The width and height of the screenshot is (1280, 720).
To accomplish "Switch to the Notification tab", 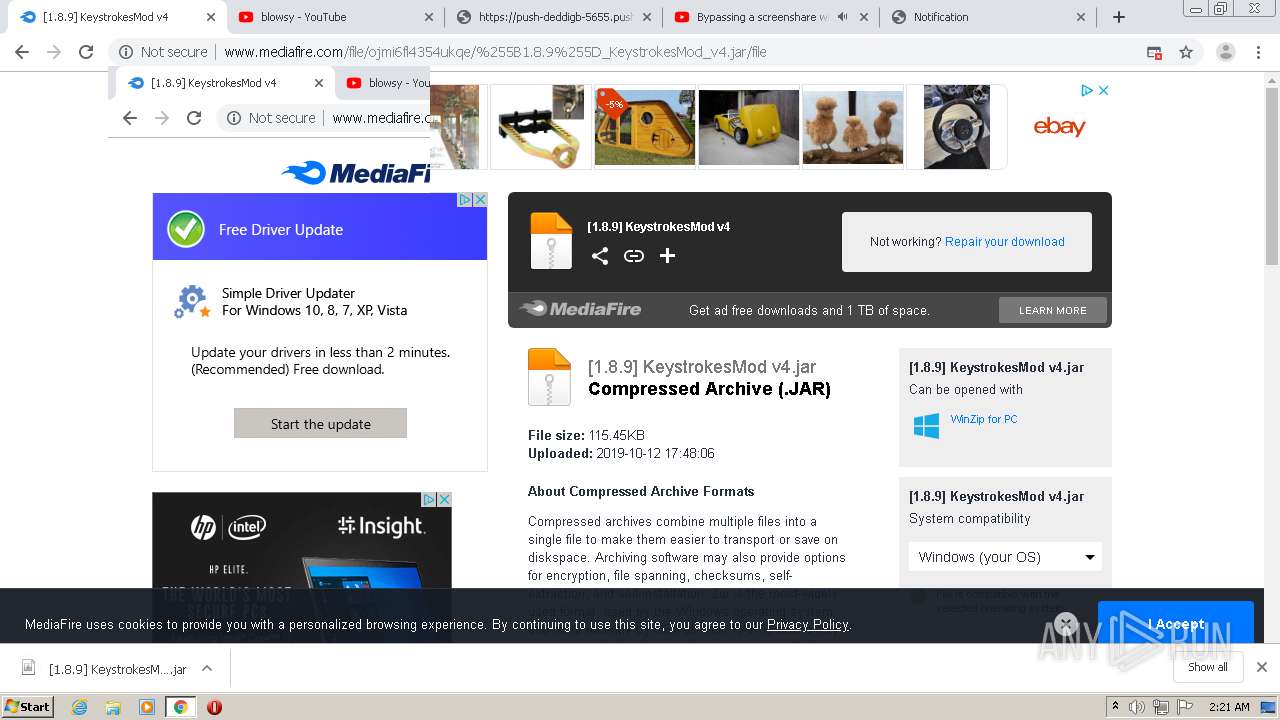I will [x=988, y=17].
